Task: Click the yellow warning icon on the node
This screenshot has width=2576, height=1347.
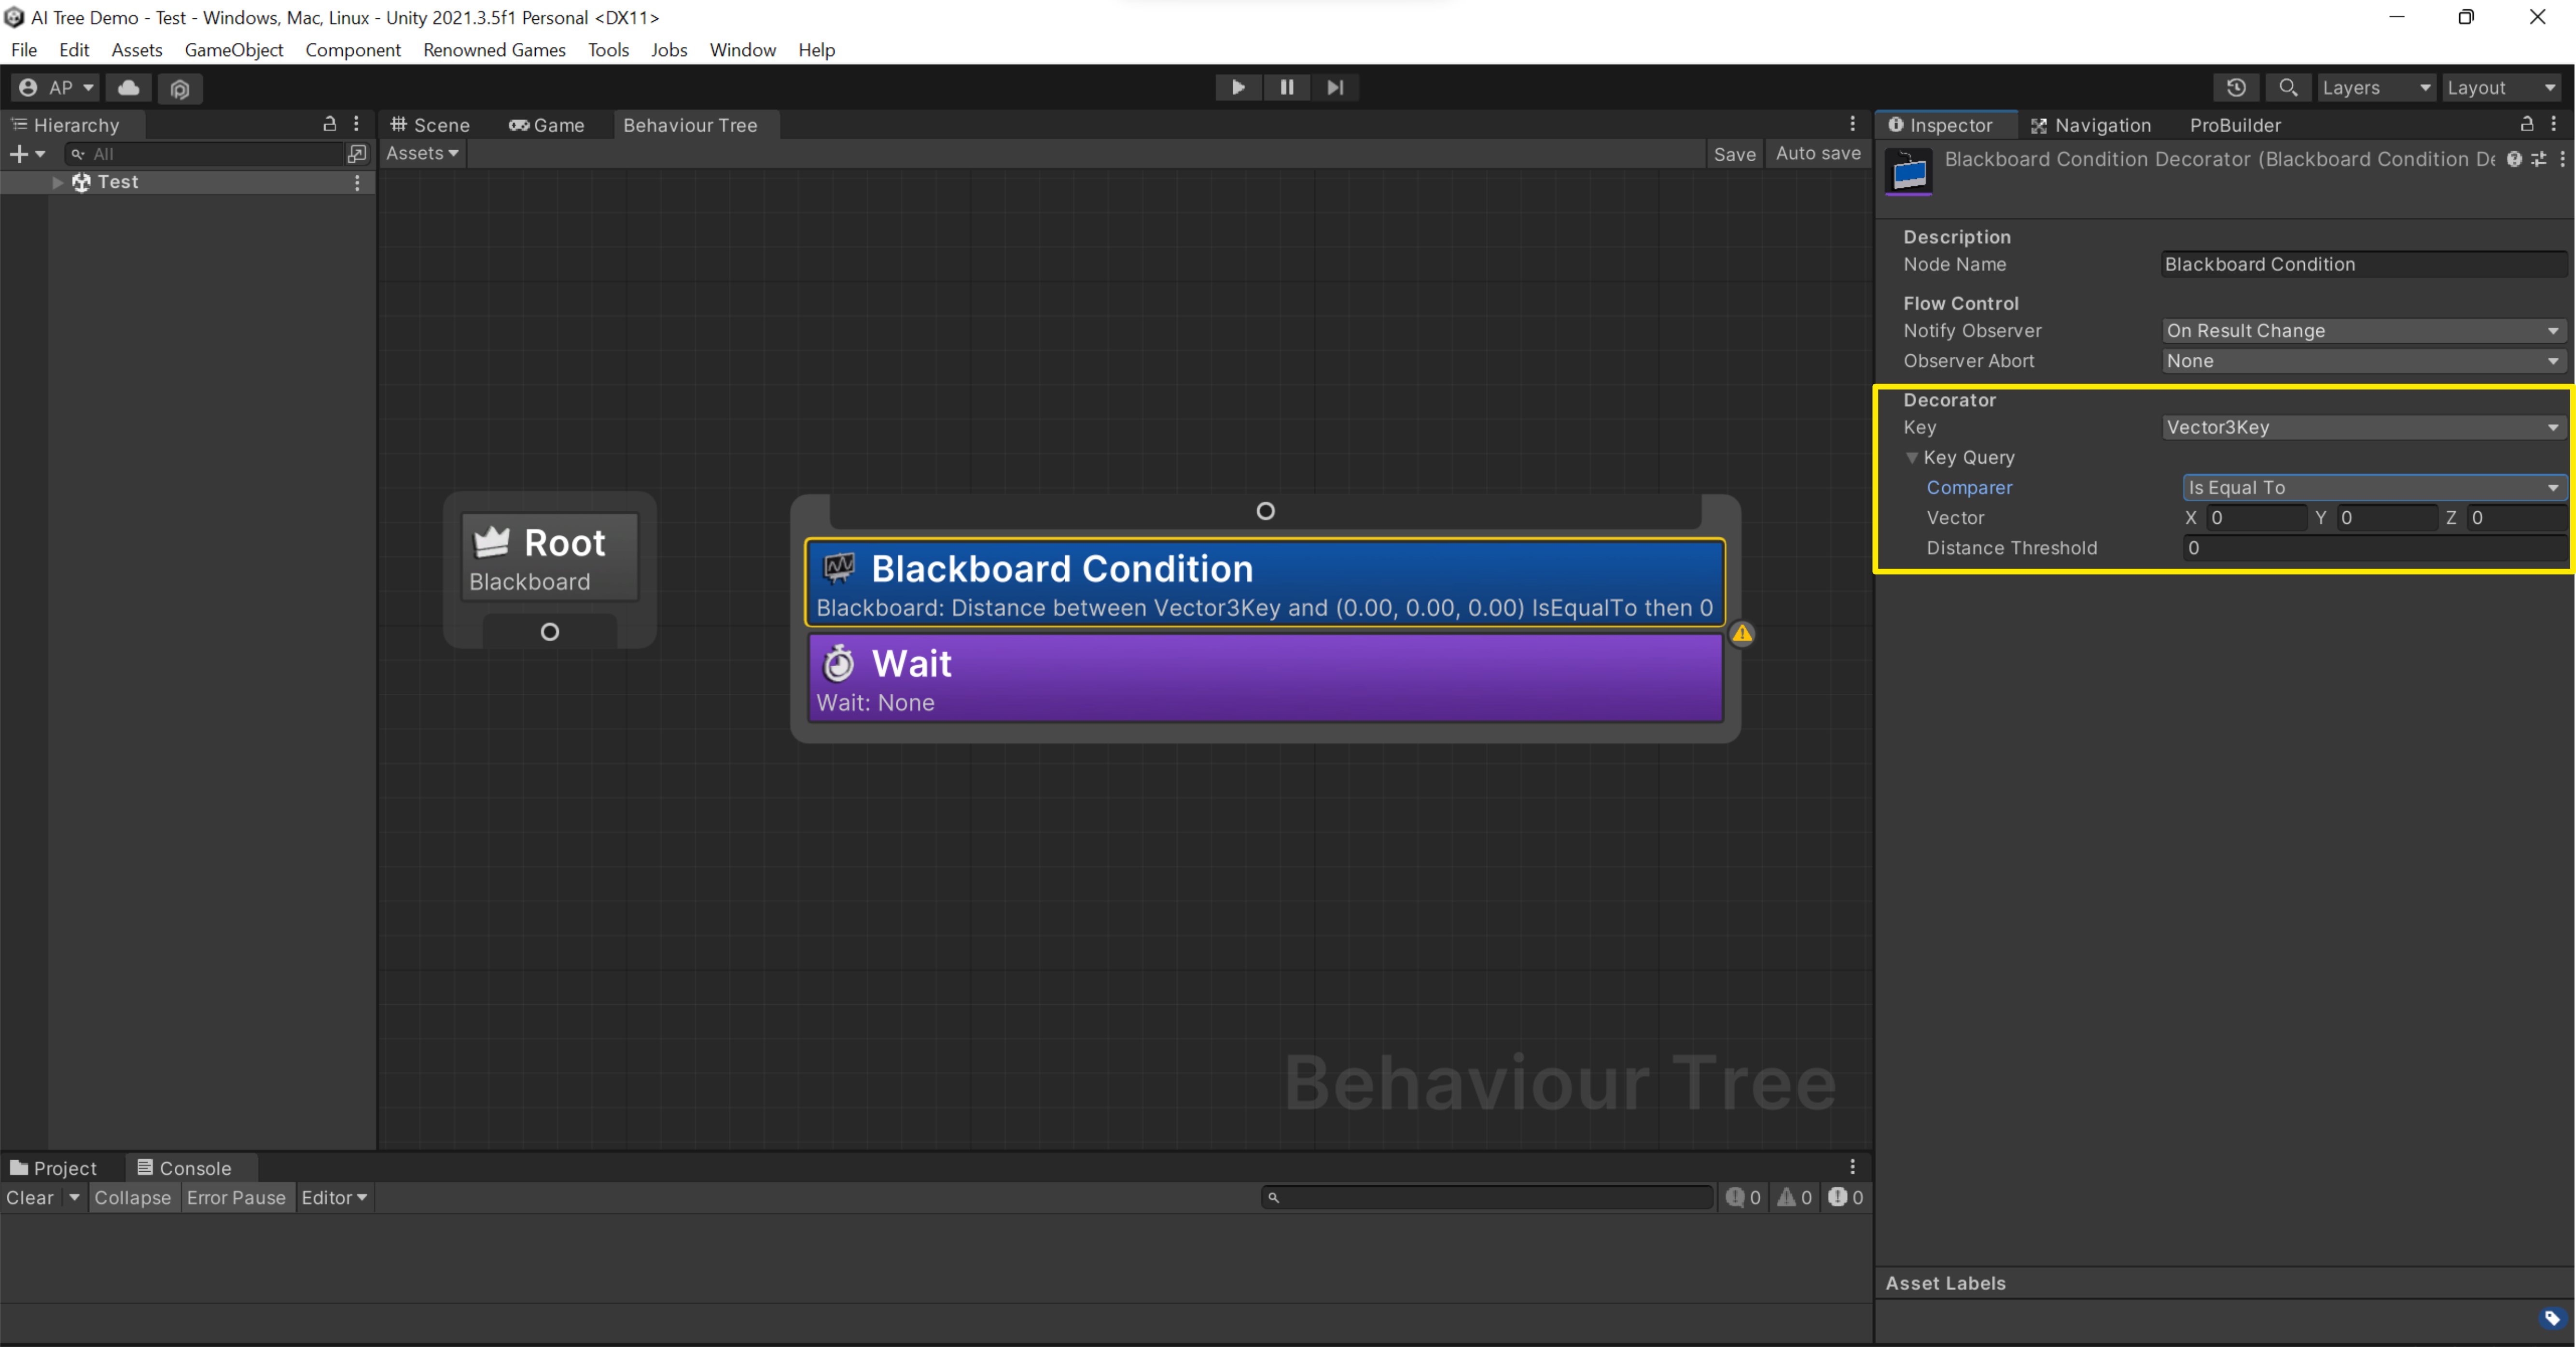Action: [x=1742, y=633]
